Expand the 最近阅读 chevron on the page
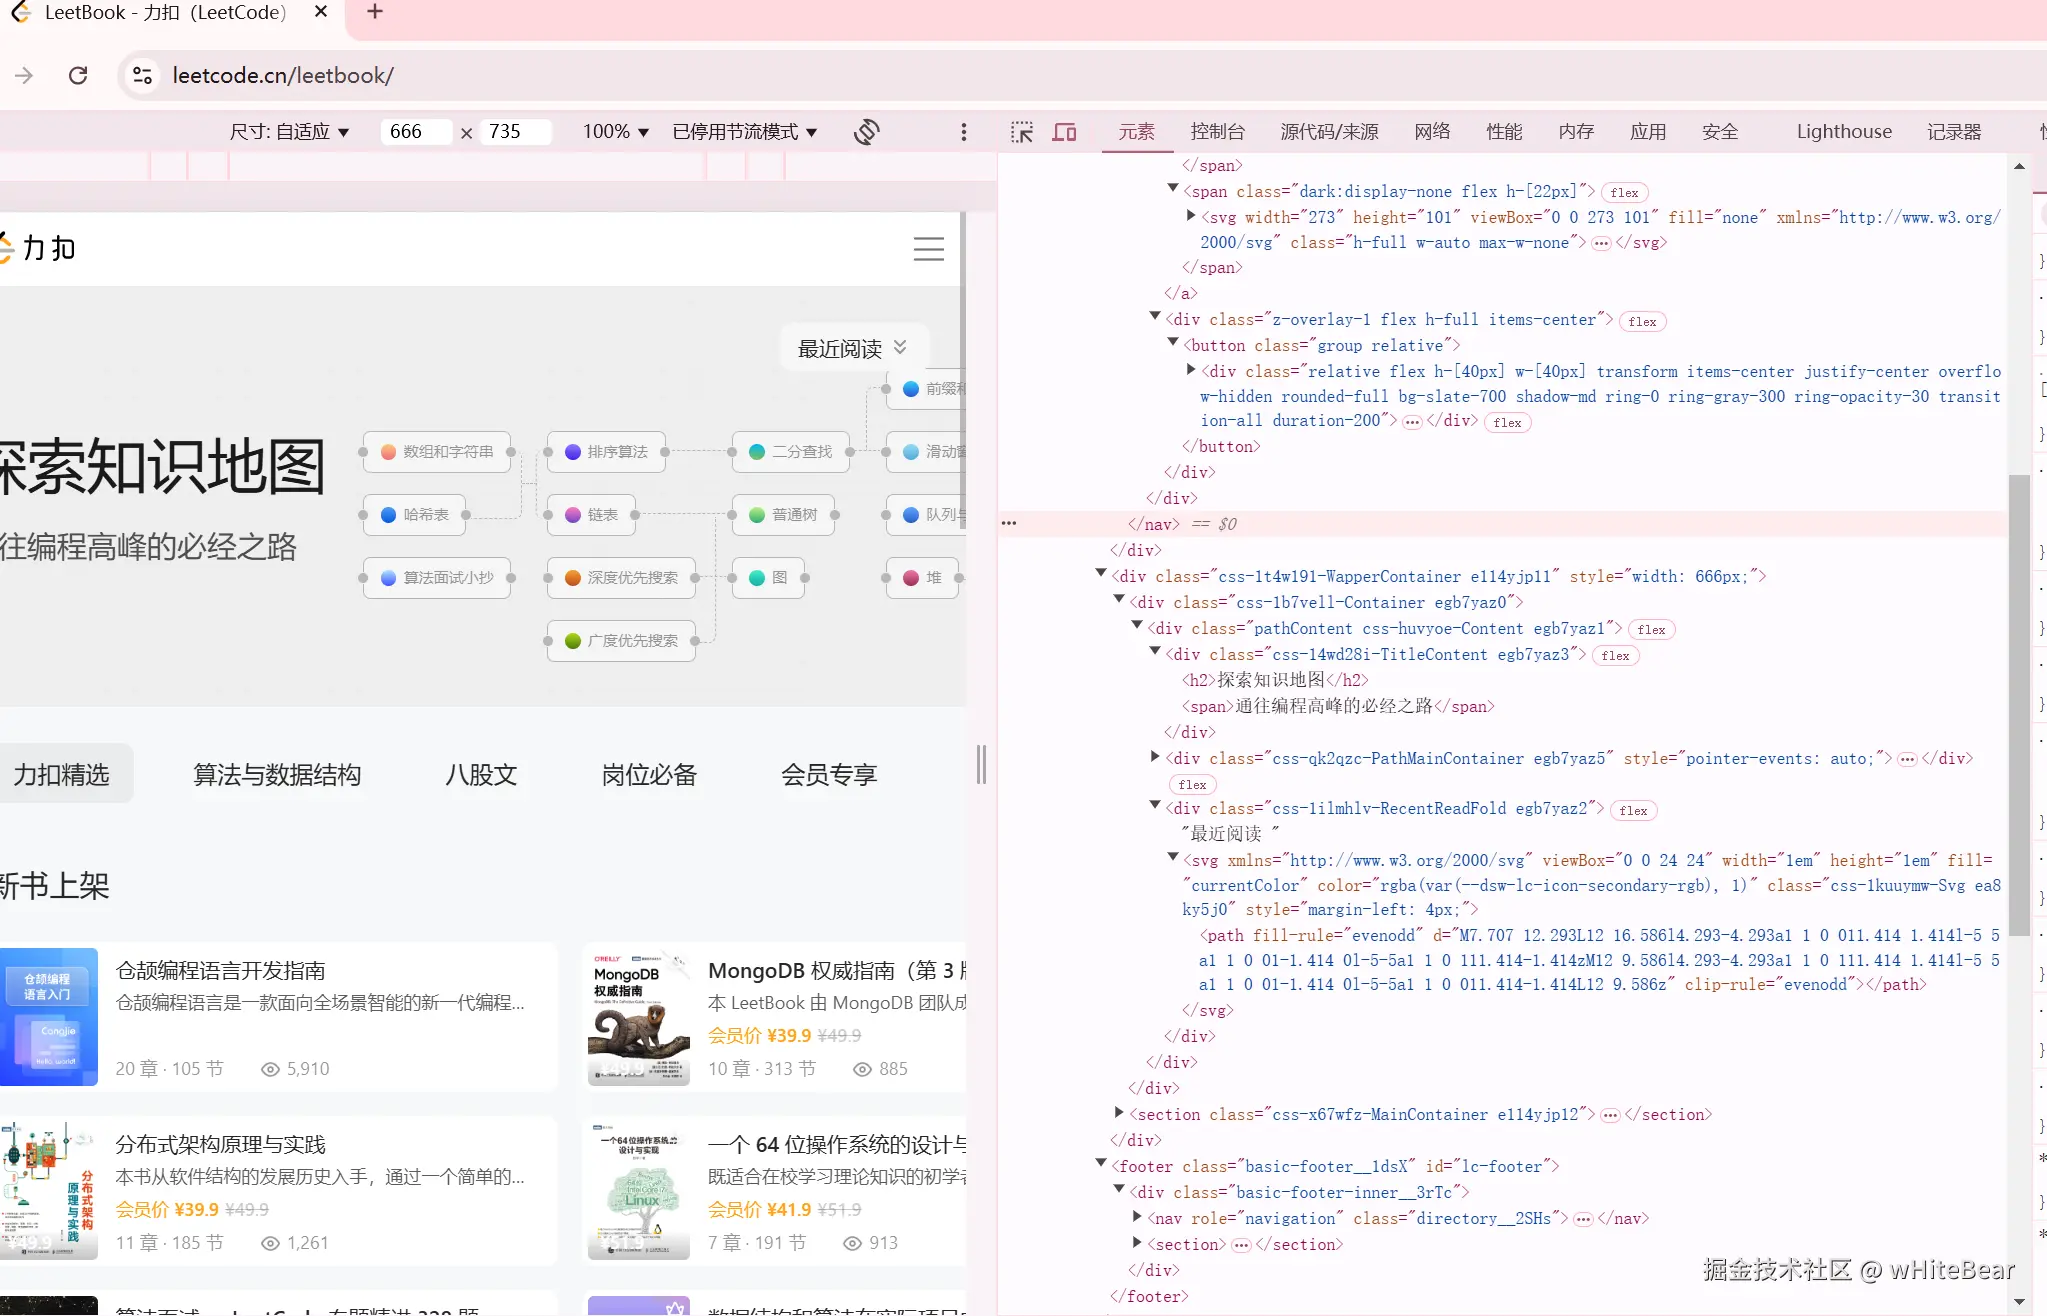The height and width of the screenshot is (1316, 2047). [x=899, y=347]
